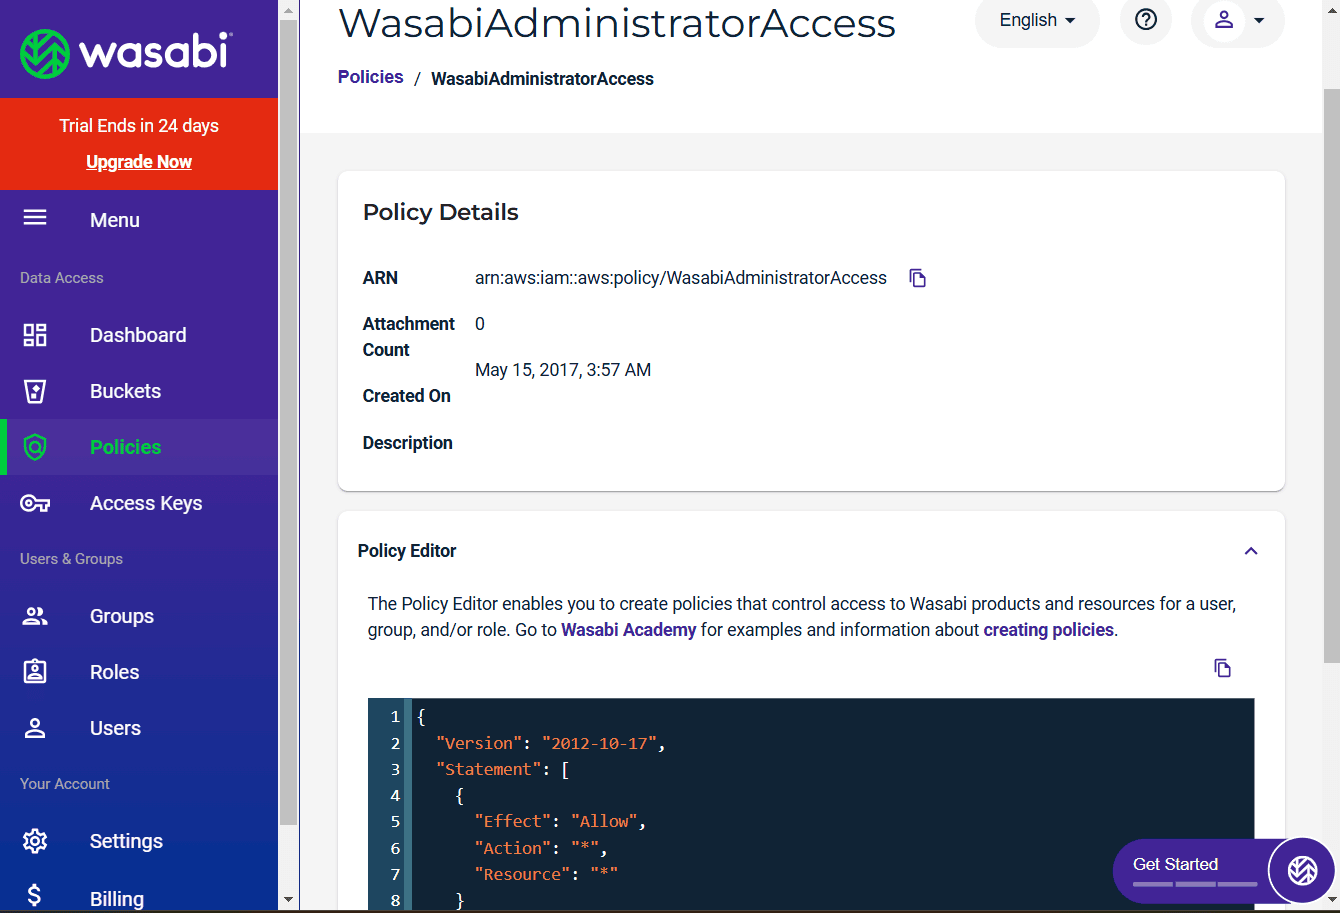
Task: Click the "Action" line in editor
Action: click(x=541, y=848)
